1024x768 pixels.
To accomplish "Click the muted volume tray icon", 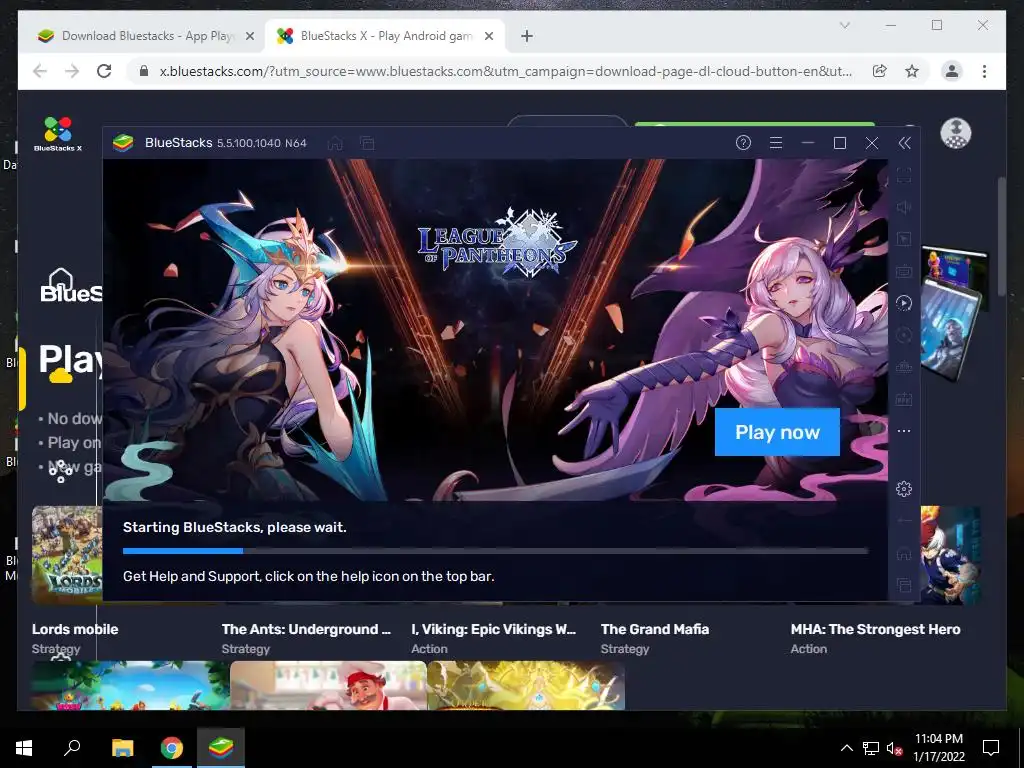I will [894, 748].
